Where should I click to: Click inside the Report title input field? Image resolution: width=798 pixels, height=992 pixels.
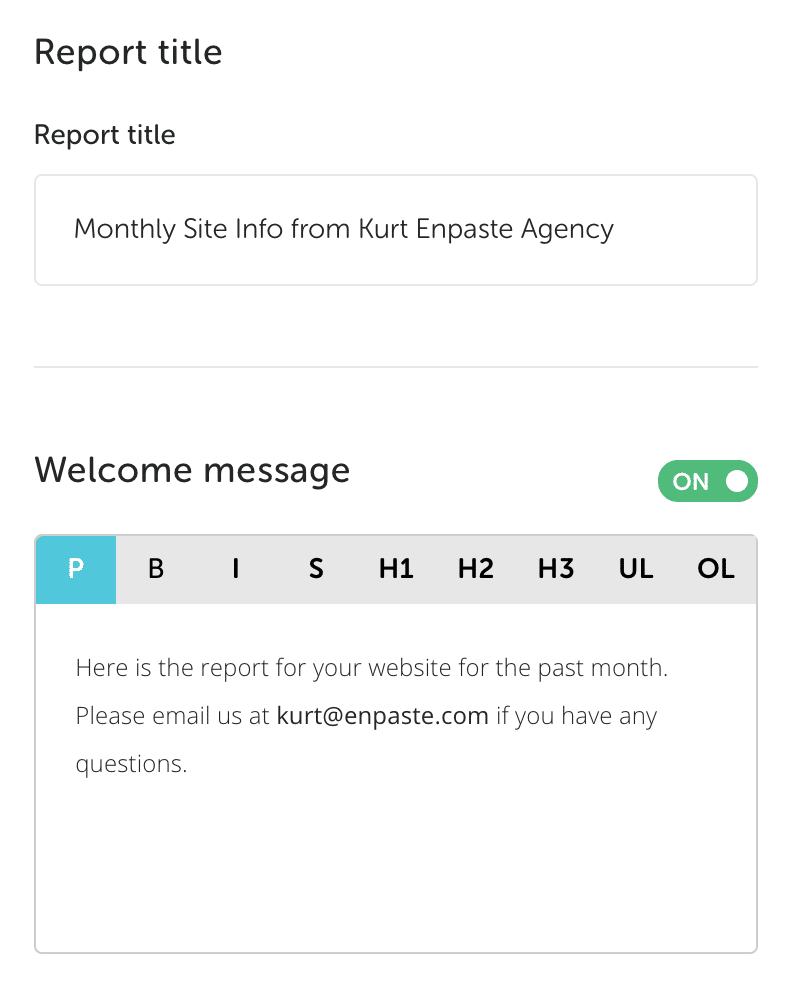click(x=396, y=230)
